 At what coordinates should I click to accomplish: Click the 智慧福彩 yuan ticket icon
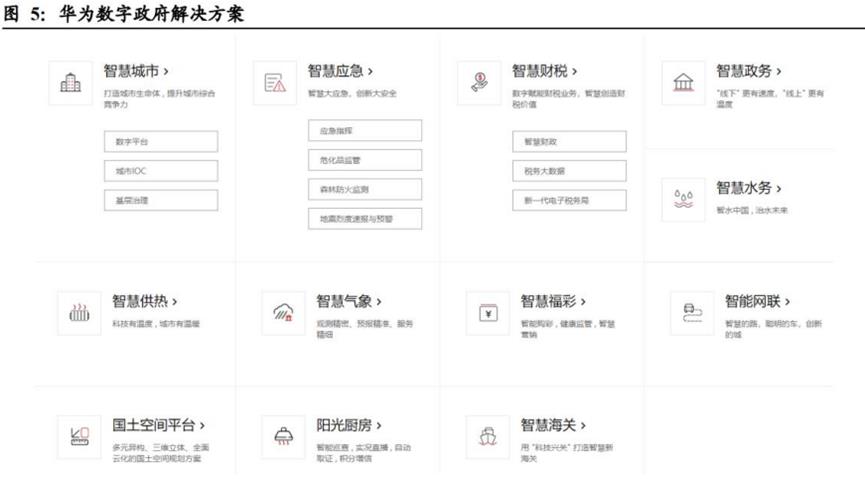click(488, 313)
